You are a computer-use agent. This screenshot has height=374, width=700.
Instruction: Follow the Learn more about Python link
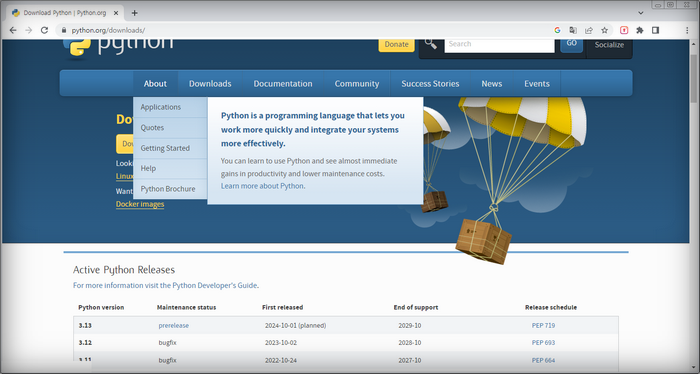262,186
